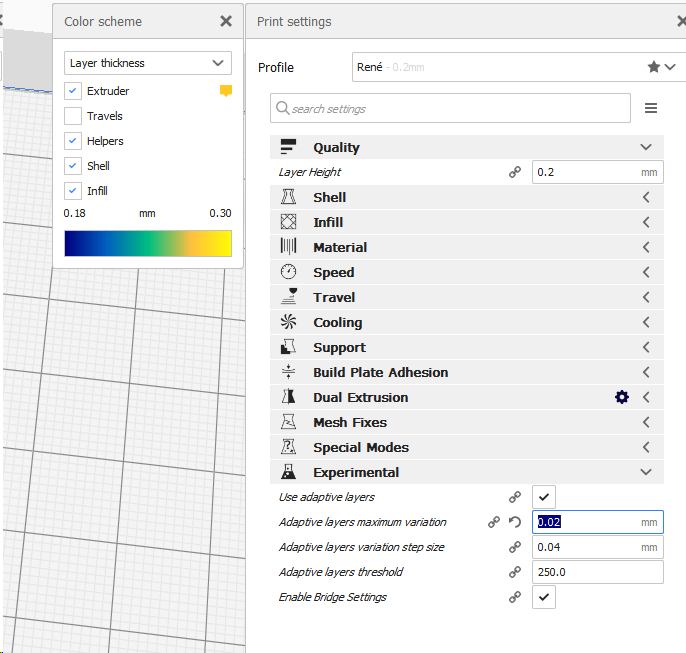Click the Adaptive layers variation step size label

[361, 547]
